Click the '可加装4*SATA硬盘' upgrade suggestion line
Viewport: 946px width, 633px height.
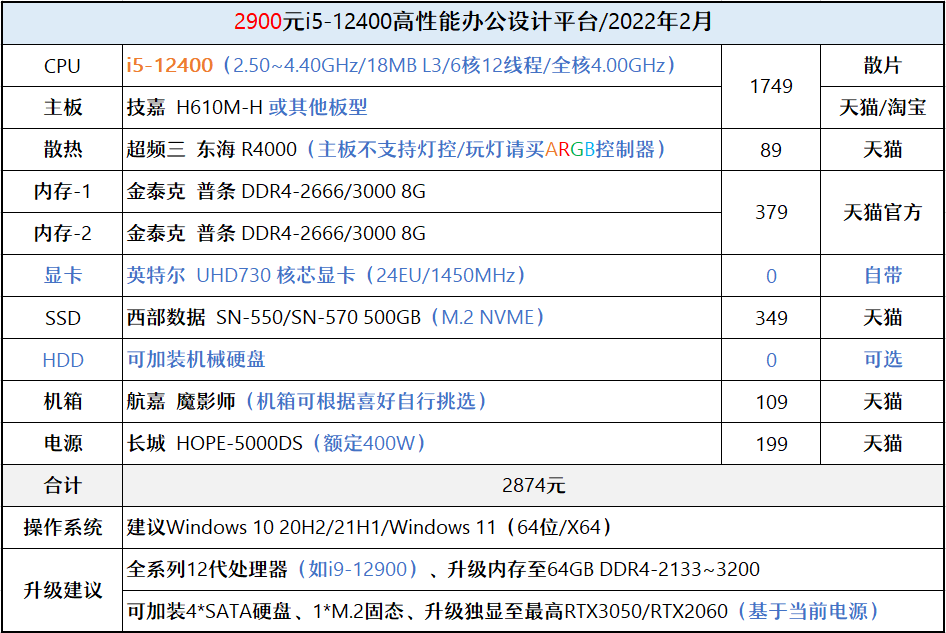tap(533, 611)
